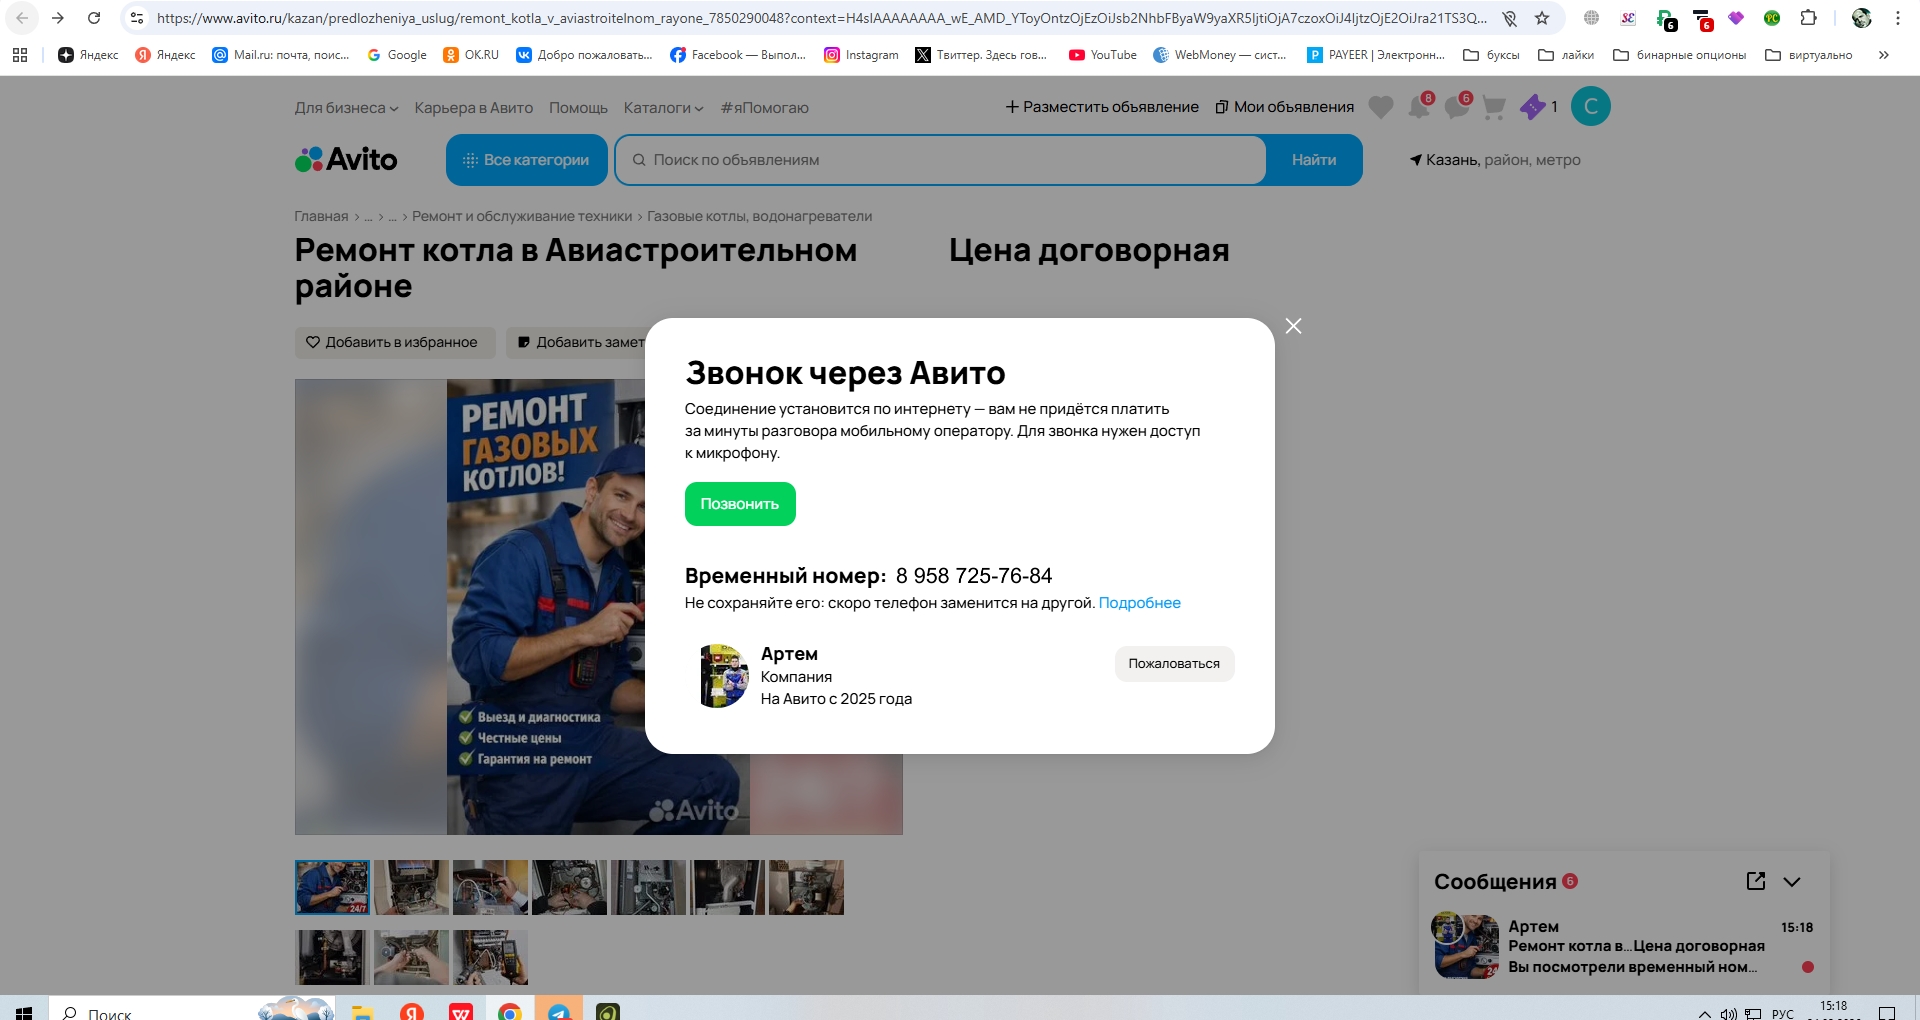Go to Главная breadcrumb

[x=321, y=216]
